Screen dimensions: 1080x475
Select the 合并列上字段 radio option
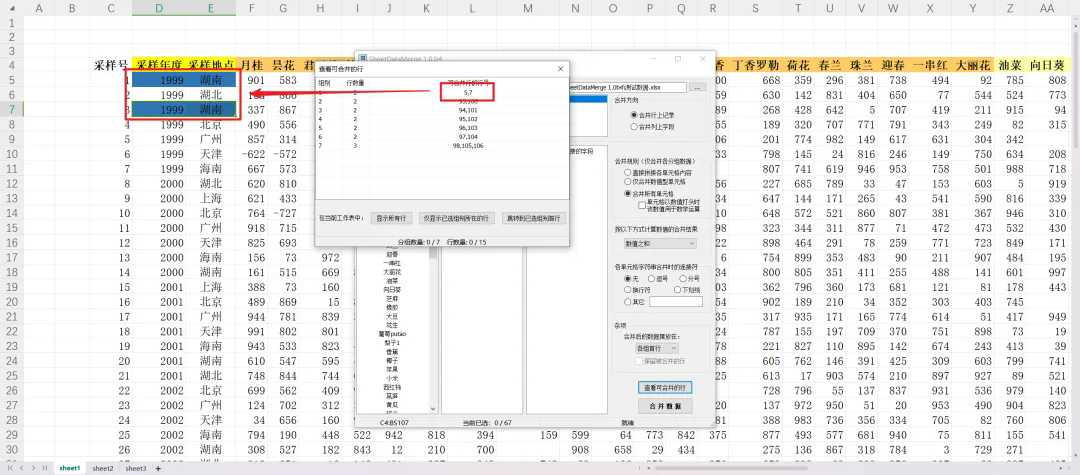pyautogui.click(x=634, y=127)
